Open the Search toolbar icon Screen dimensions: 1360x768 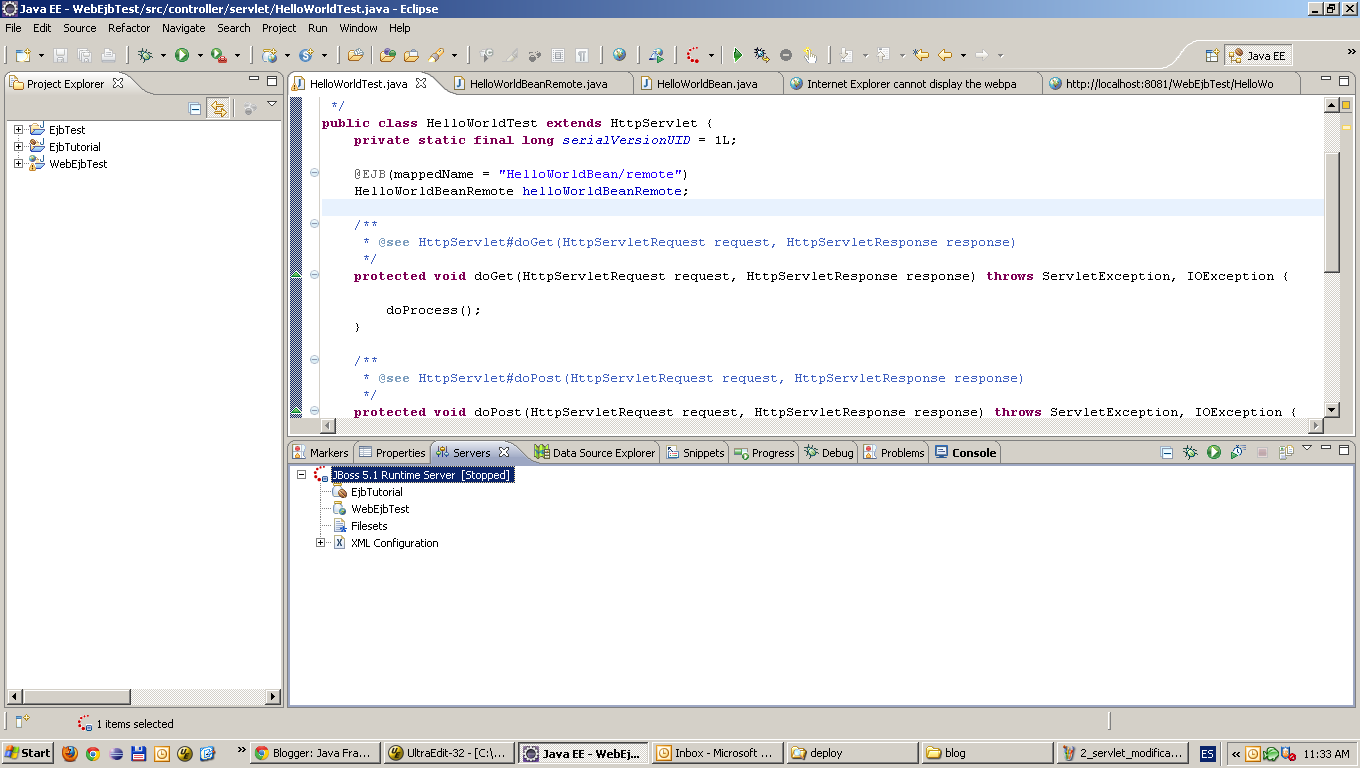pos(434,57)
